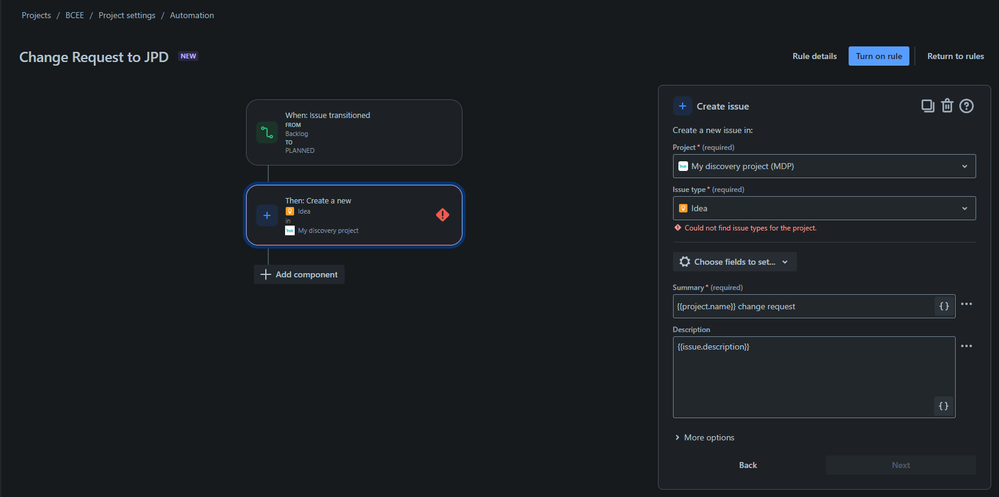Screen dimensions: 999x497
Task: Click the blue plus icon in panel header
Action: (682, 106)
